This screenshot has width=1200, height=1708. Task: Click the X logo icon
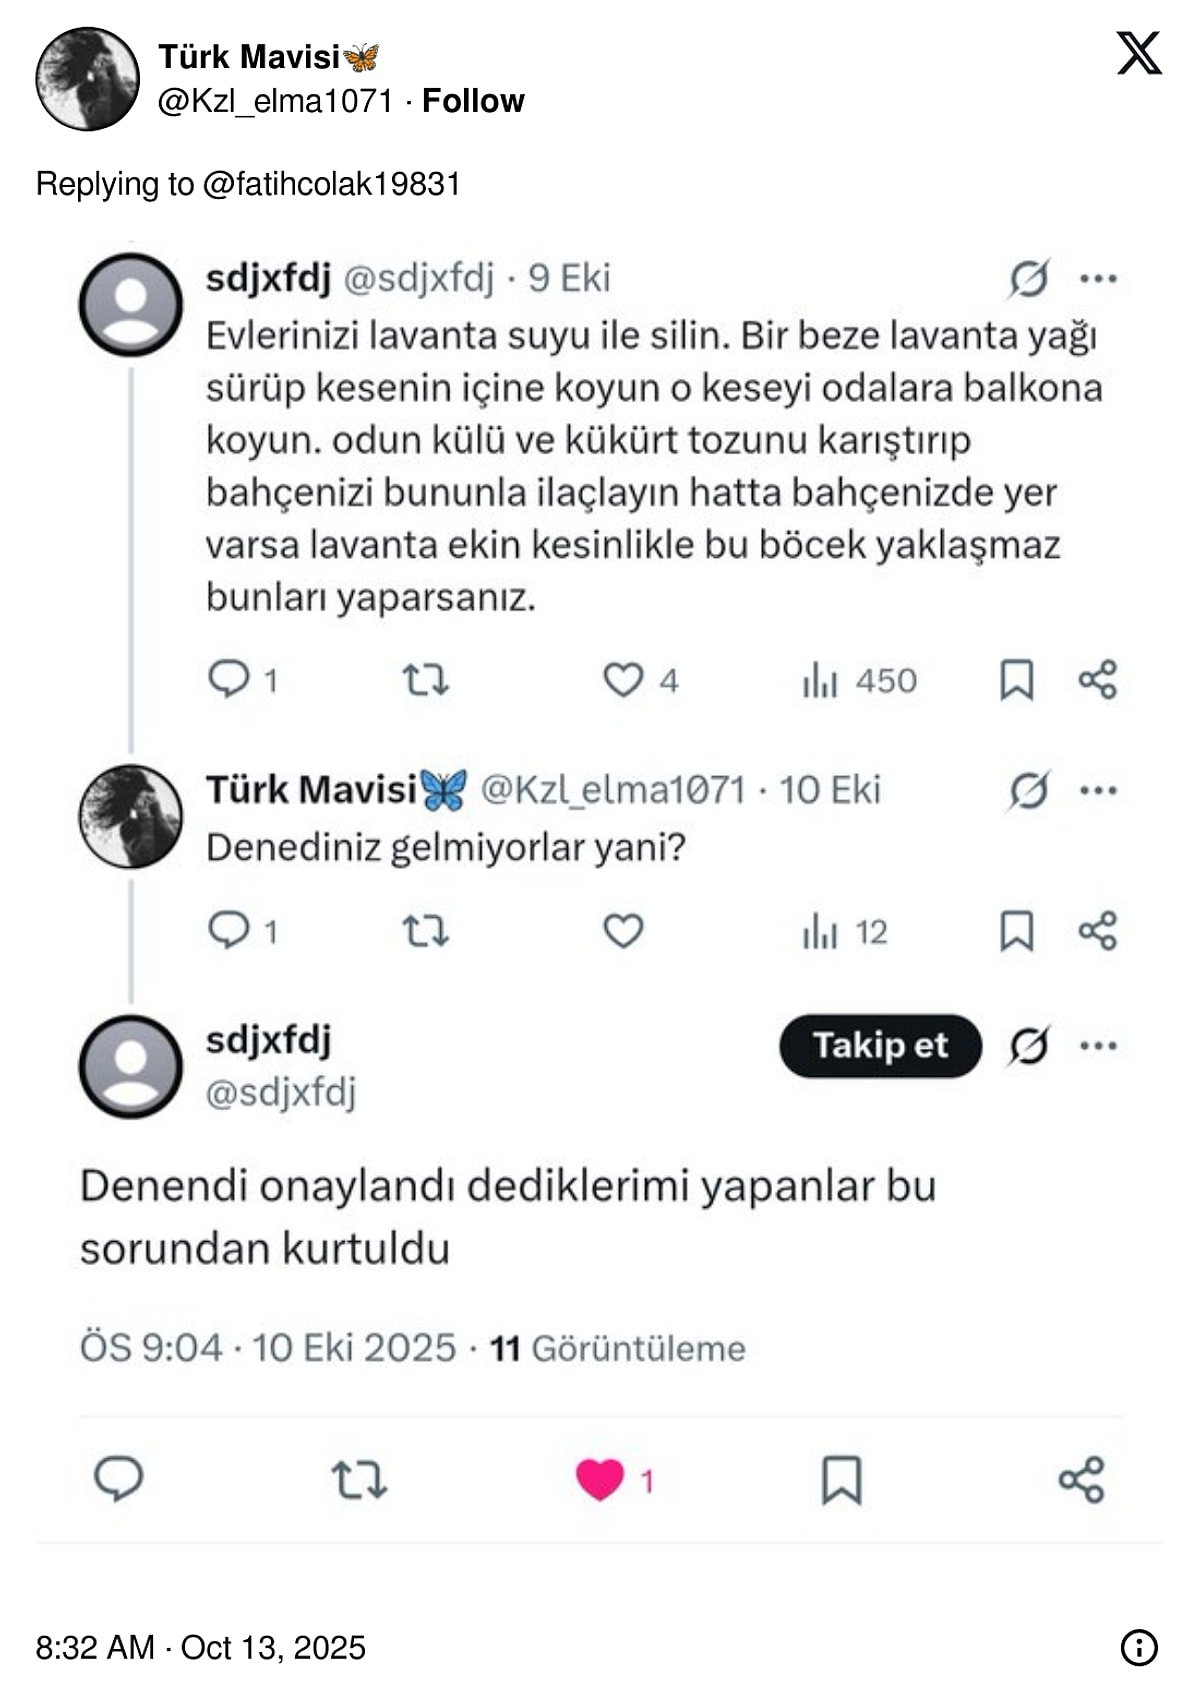(1138, 53)
